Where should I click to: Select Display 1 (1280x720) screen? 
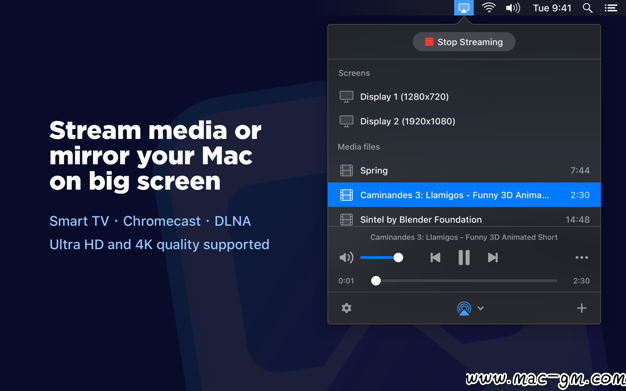tap(464, 97)
